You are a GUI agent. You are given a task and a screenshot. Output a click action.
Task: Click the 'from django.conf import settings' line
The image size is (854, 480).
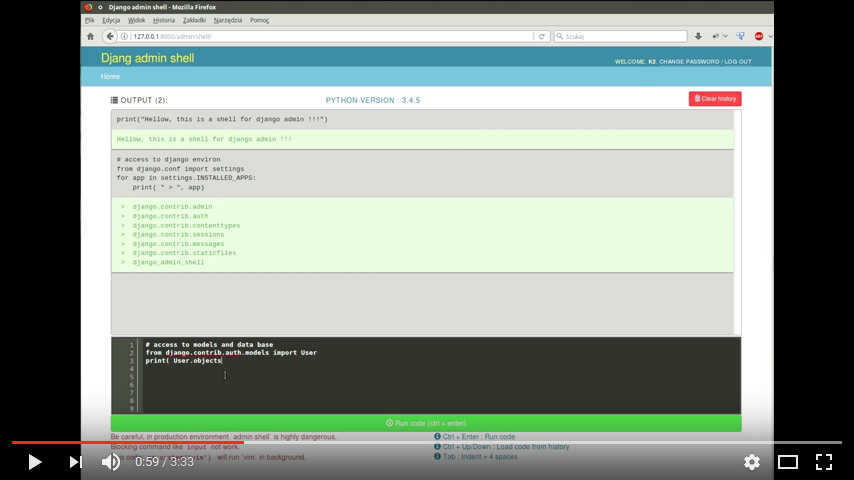coord(180,169)
